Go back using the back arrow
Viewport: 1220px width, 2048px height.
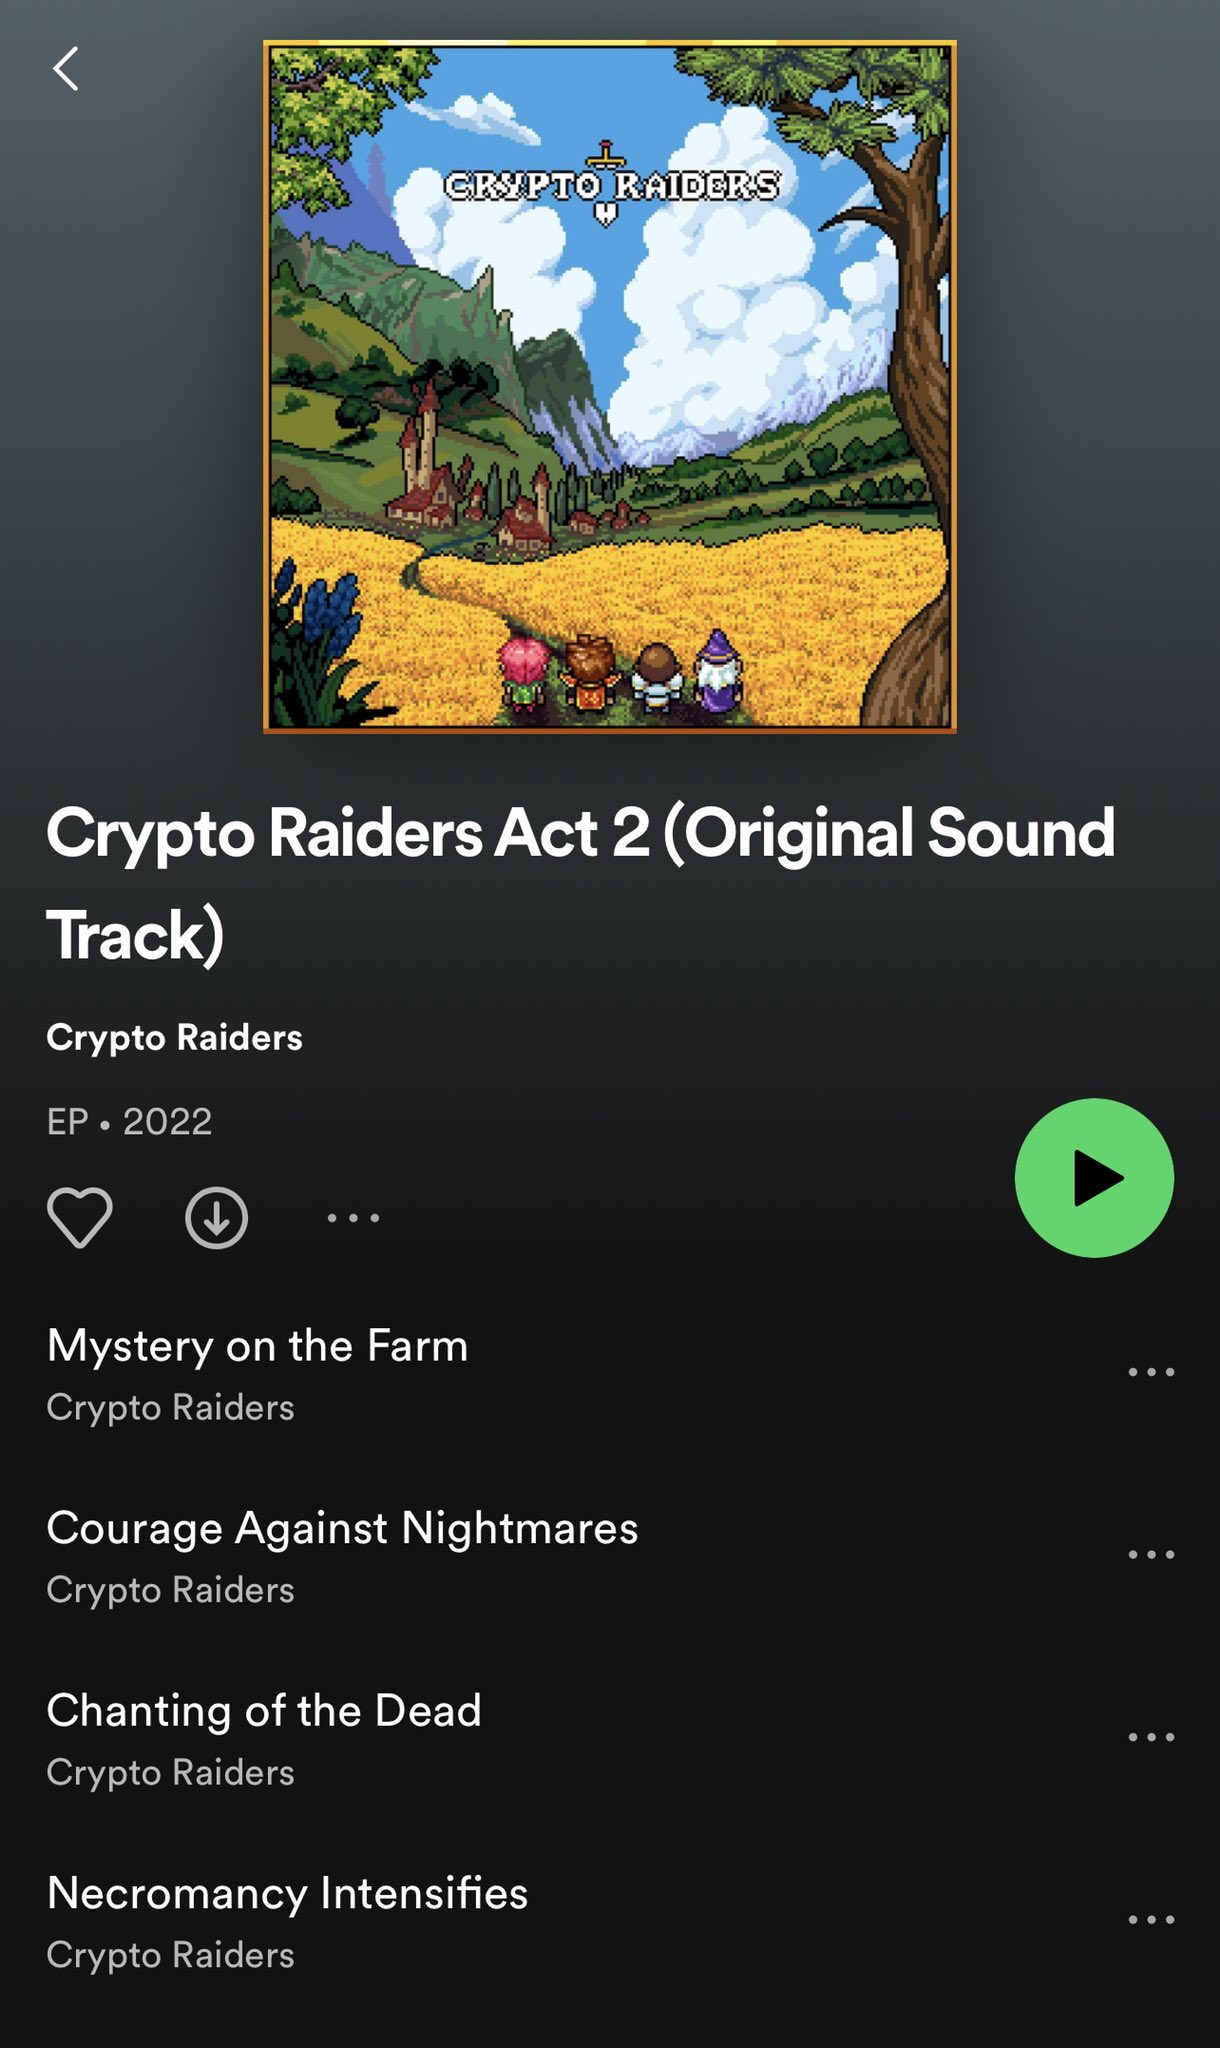66,69
